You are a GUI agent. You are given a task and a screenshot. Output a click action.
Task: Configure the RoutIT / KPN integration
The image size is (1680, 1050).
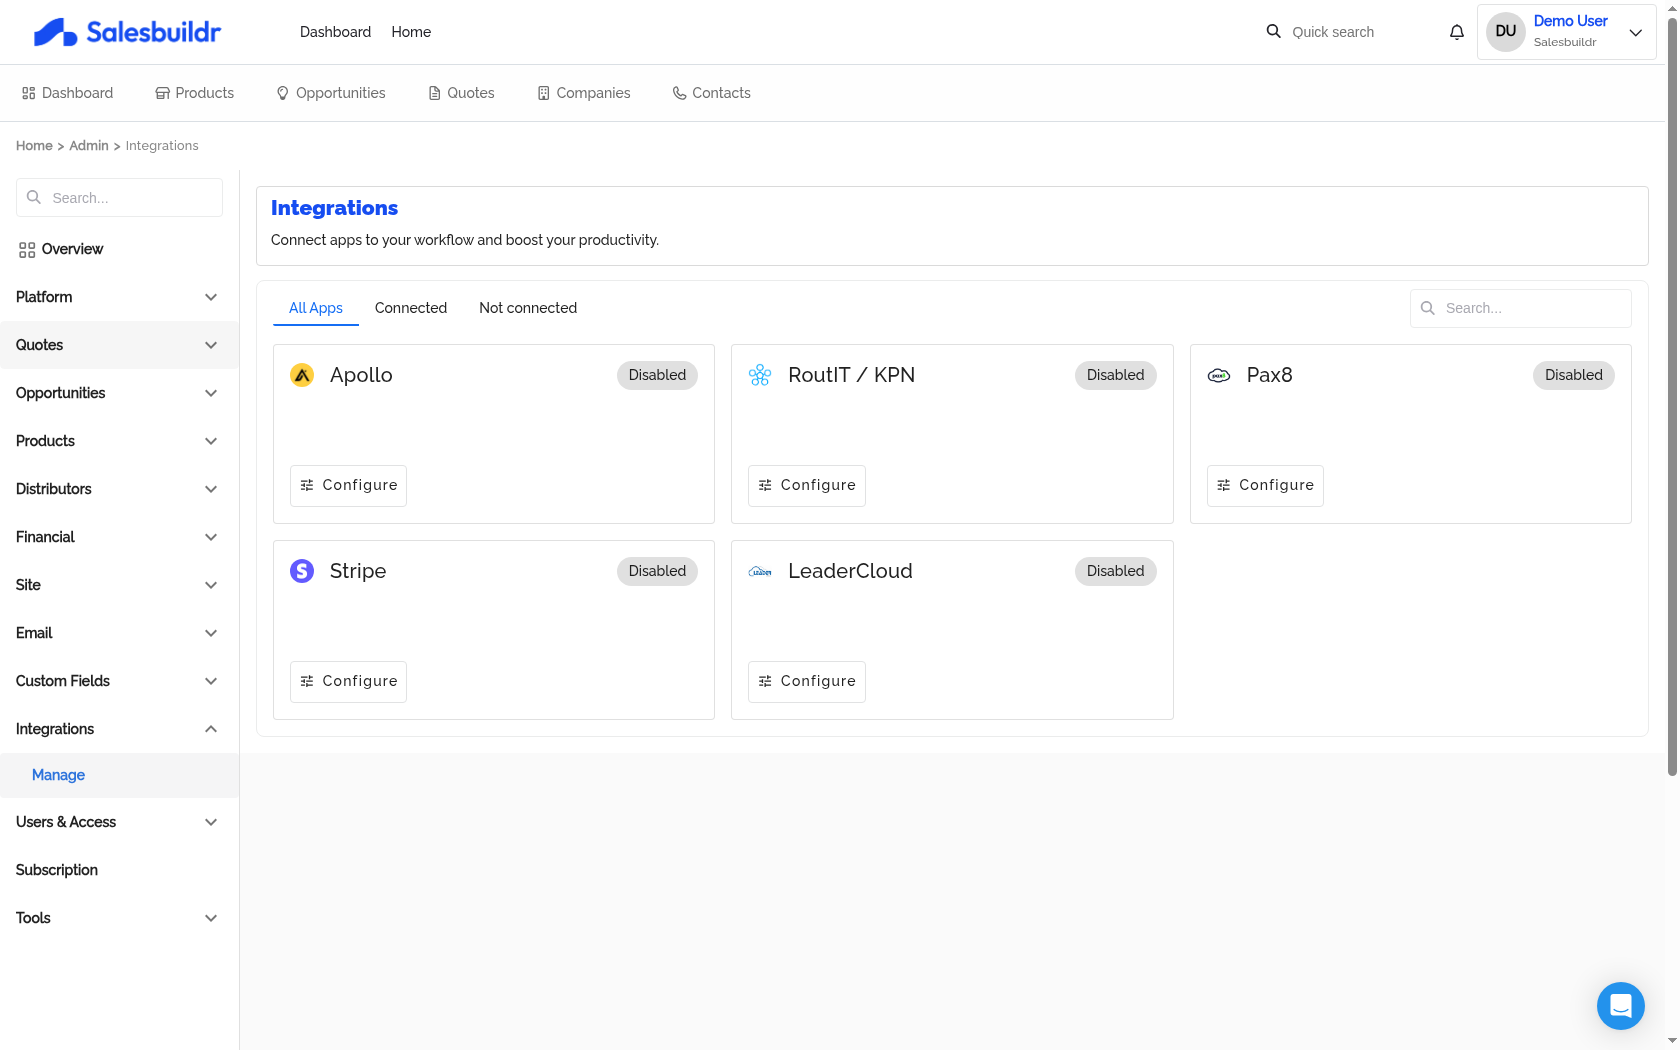(x=806, y=485)
